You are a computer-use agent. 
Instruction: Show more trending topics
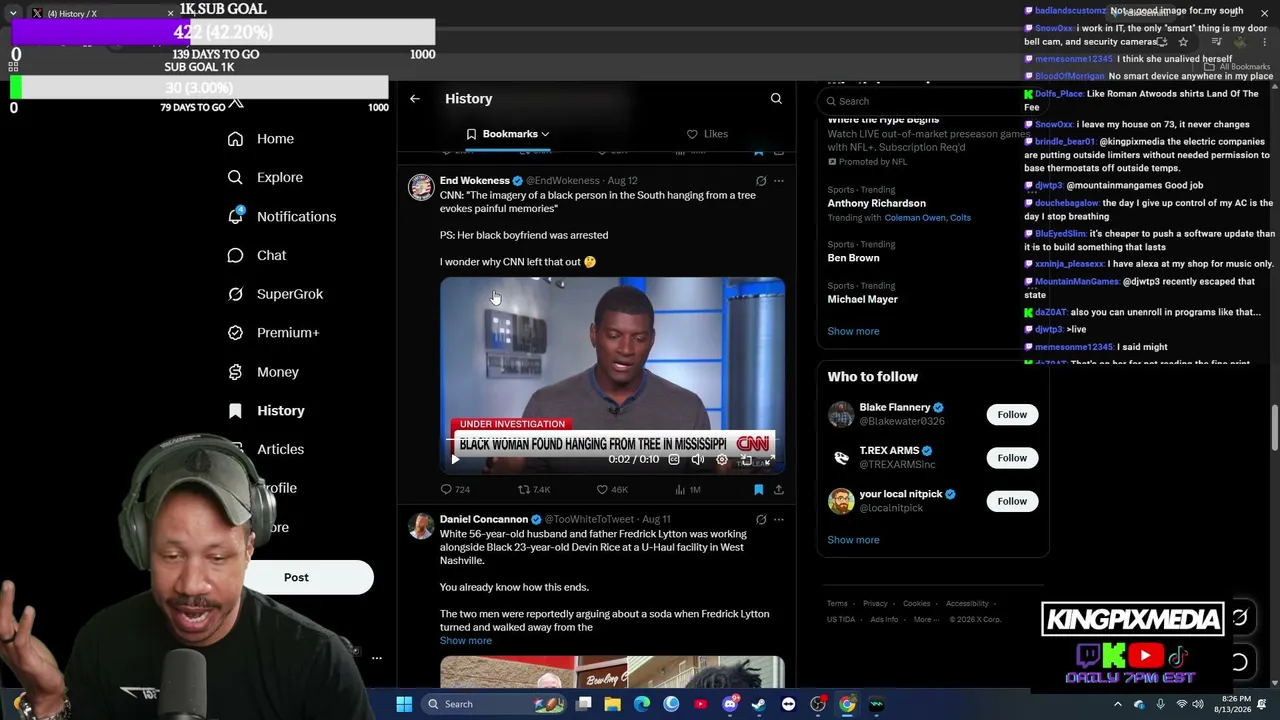853,331
